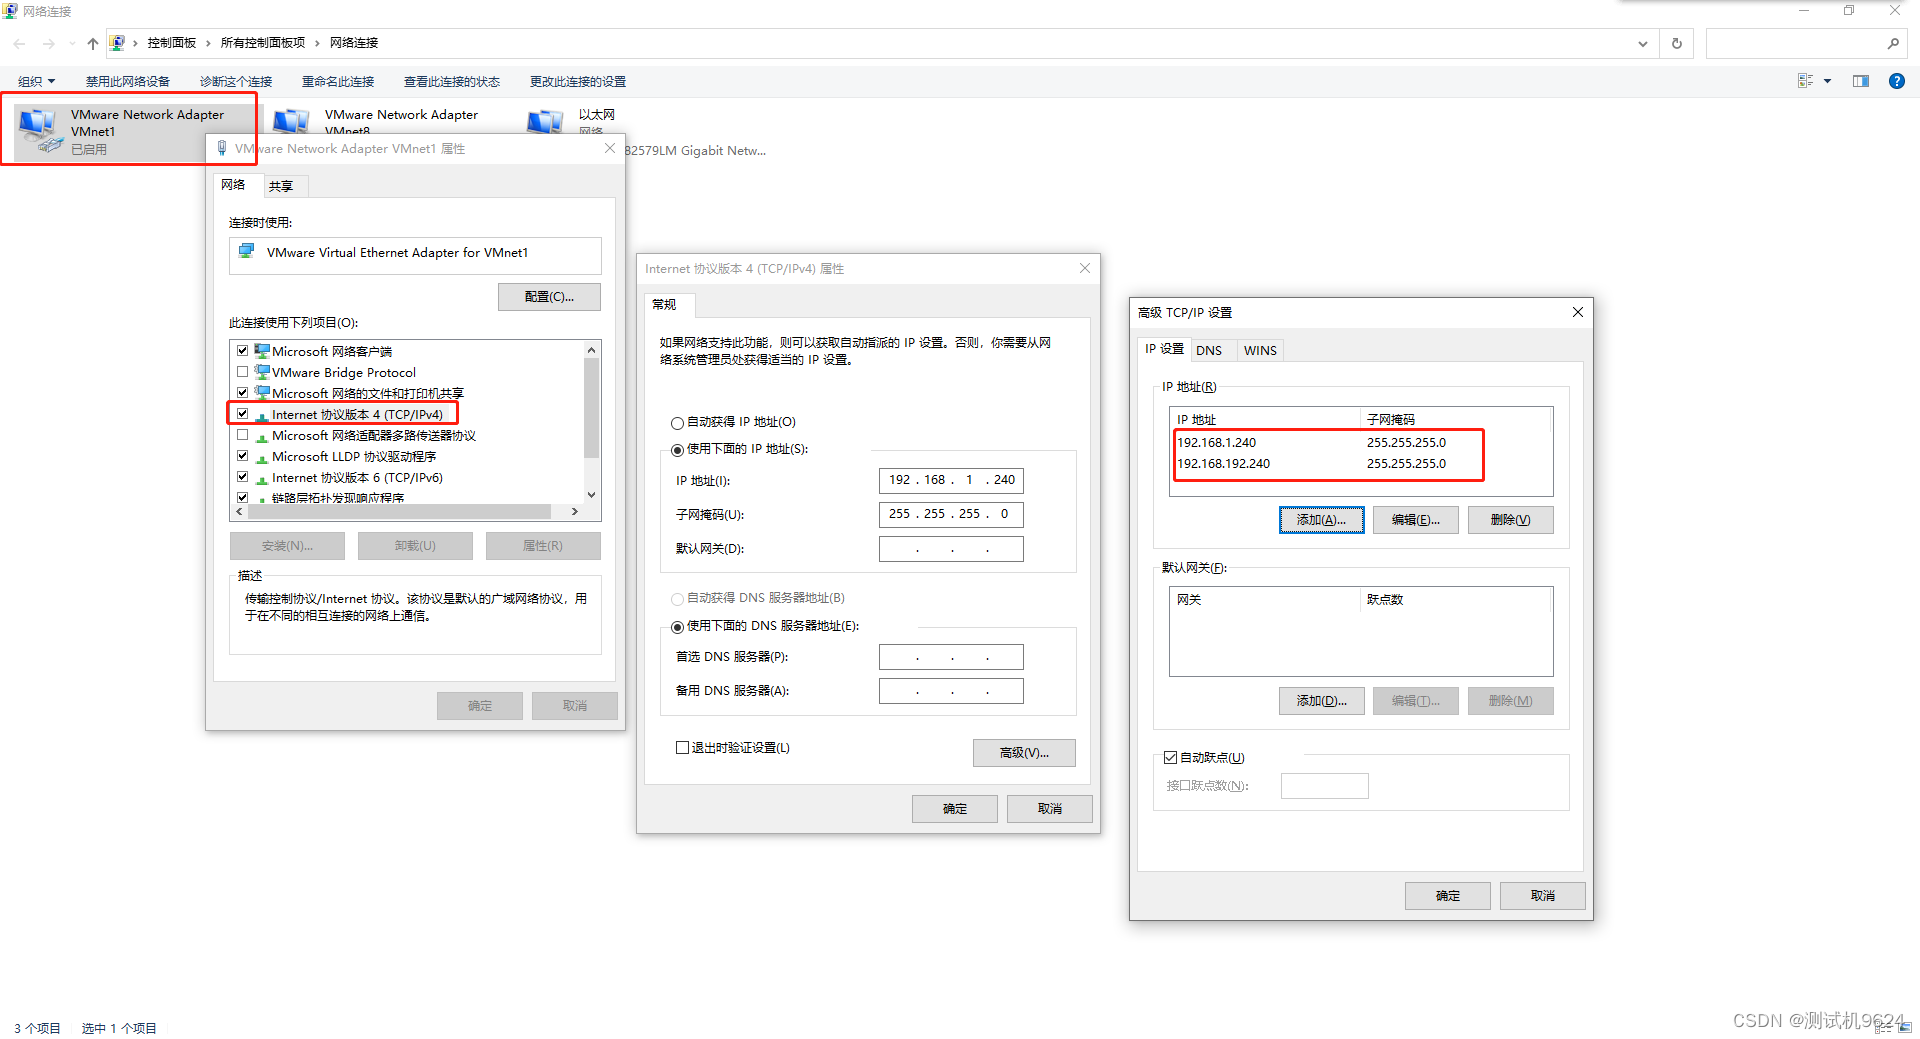Click 确定 in IPv4 properties dialog
This screenshot has height=1039, width=1920.
tap(954, 809)
